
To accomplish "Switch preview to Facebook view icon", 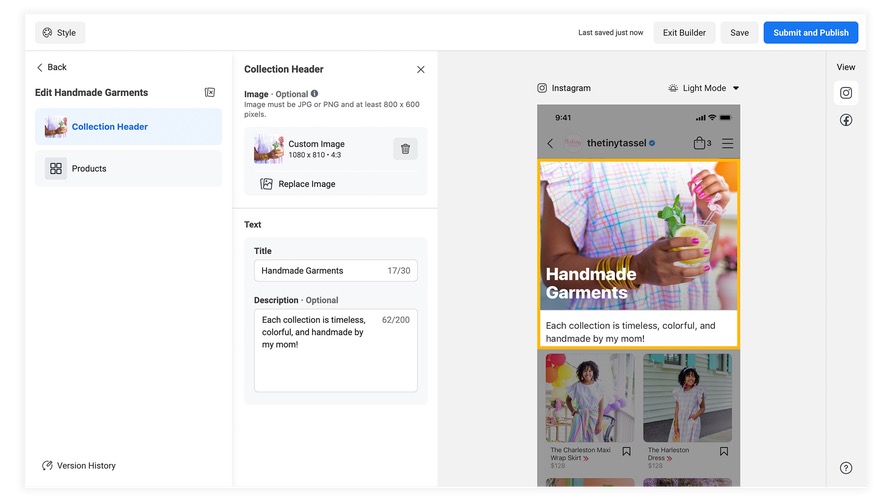I will click(846, 120).
